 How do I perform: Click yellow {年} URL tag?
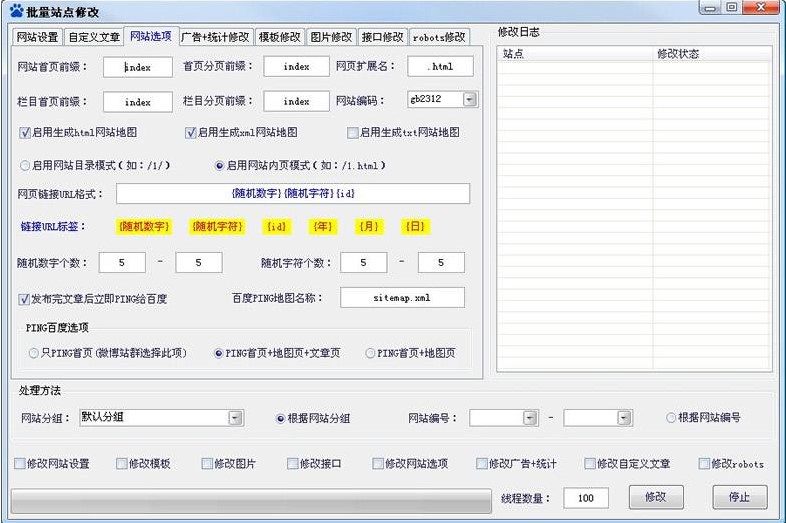coord(322,227)
